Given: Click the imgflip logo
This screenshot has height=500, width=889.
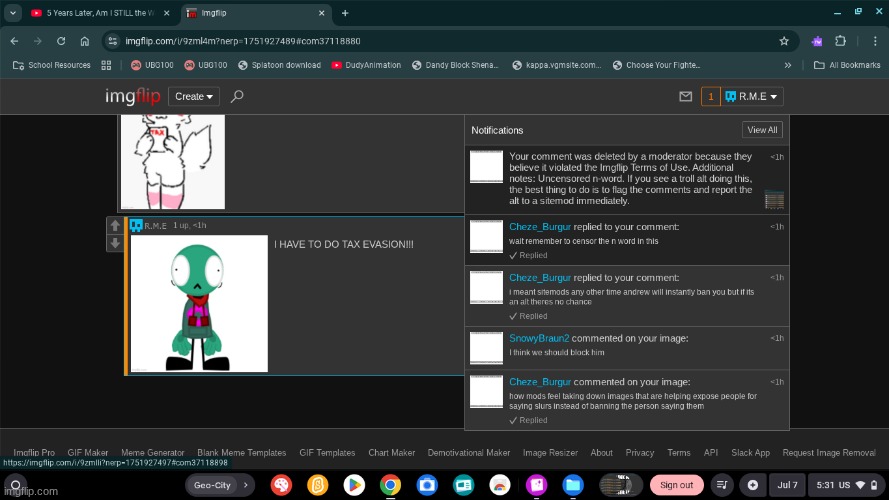Looking at the screenshot, I should pos(133,96).
